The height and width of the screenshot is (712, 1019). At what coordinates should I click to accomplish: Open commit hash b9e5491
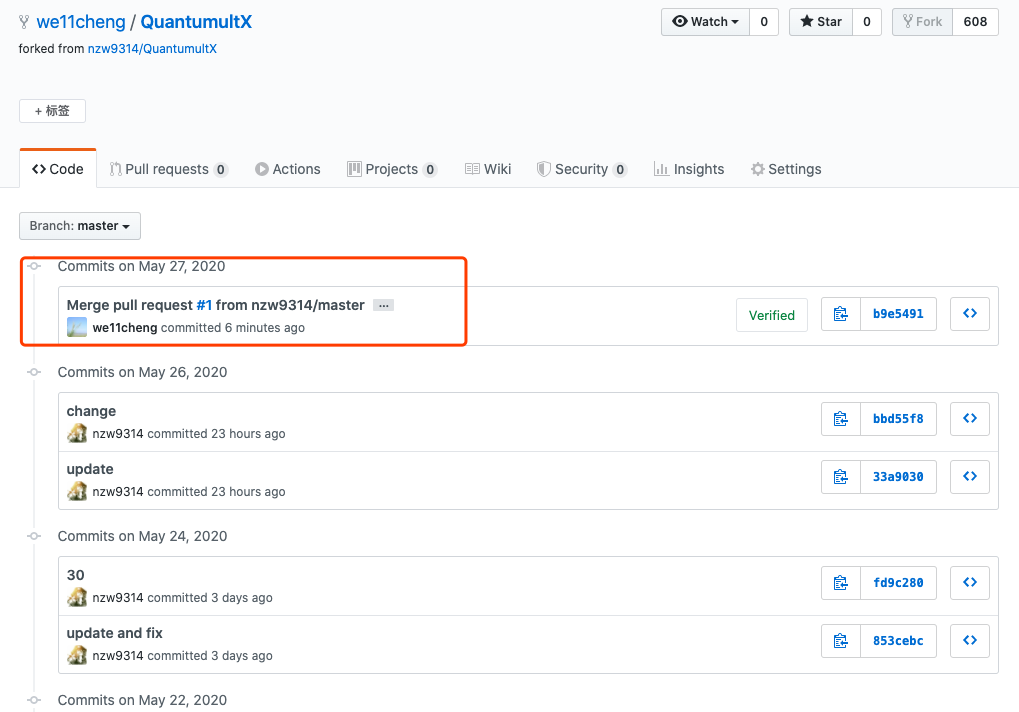coord(898,314)
